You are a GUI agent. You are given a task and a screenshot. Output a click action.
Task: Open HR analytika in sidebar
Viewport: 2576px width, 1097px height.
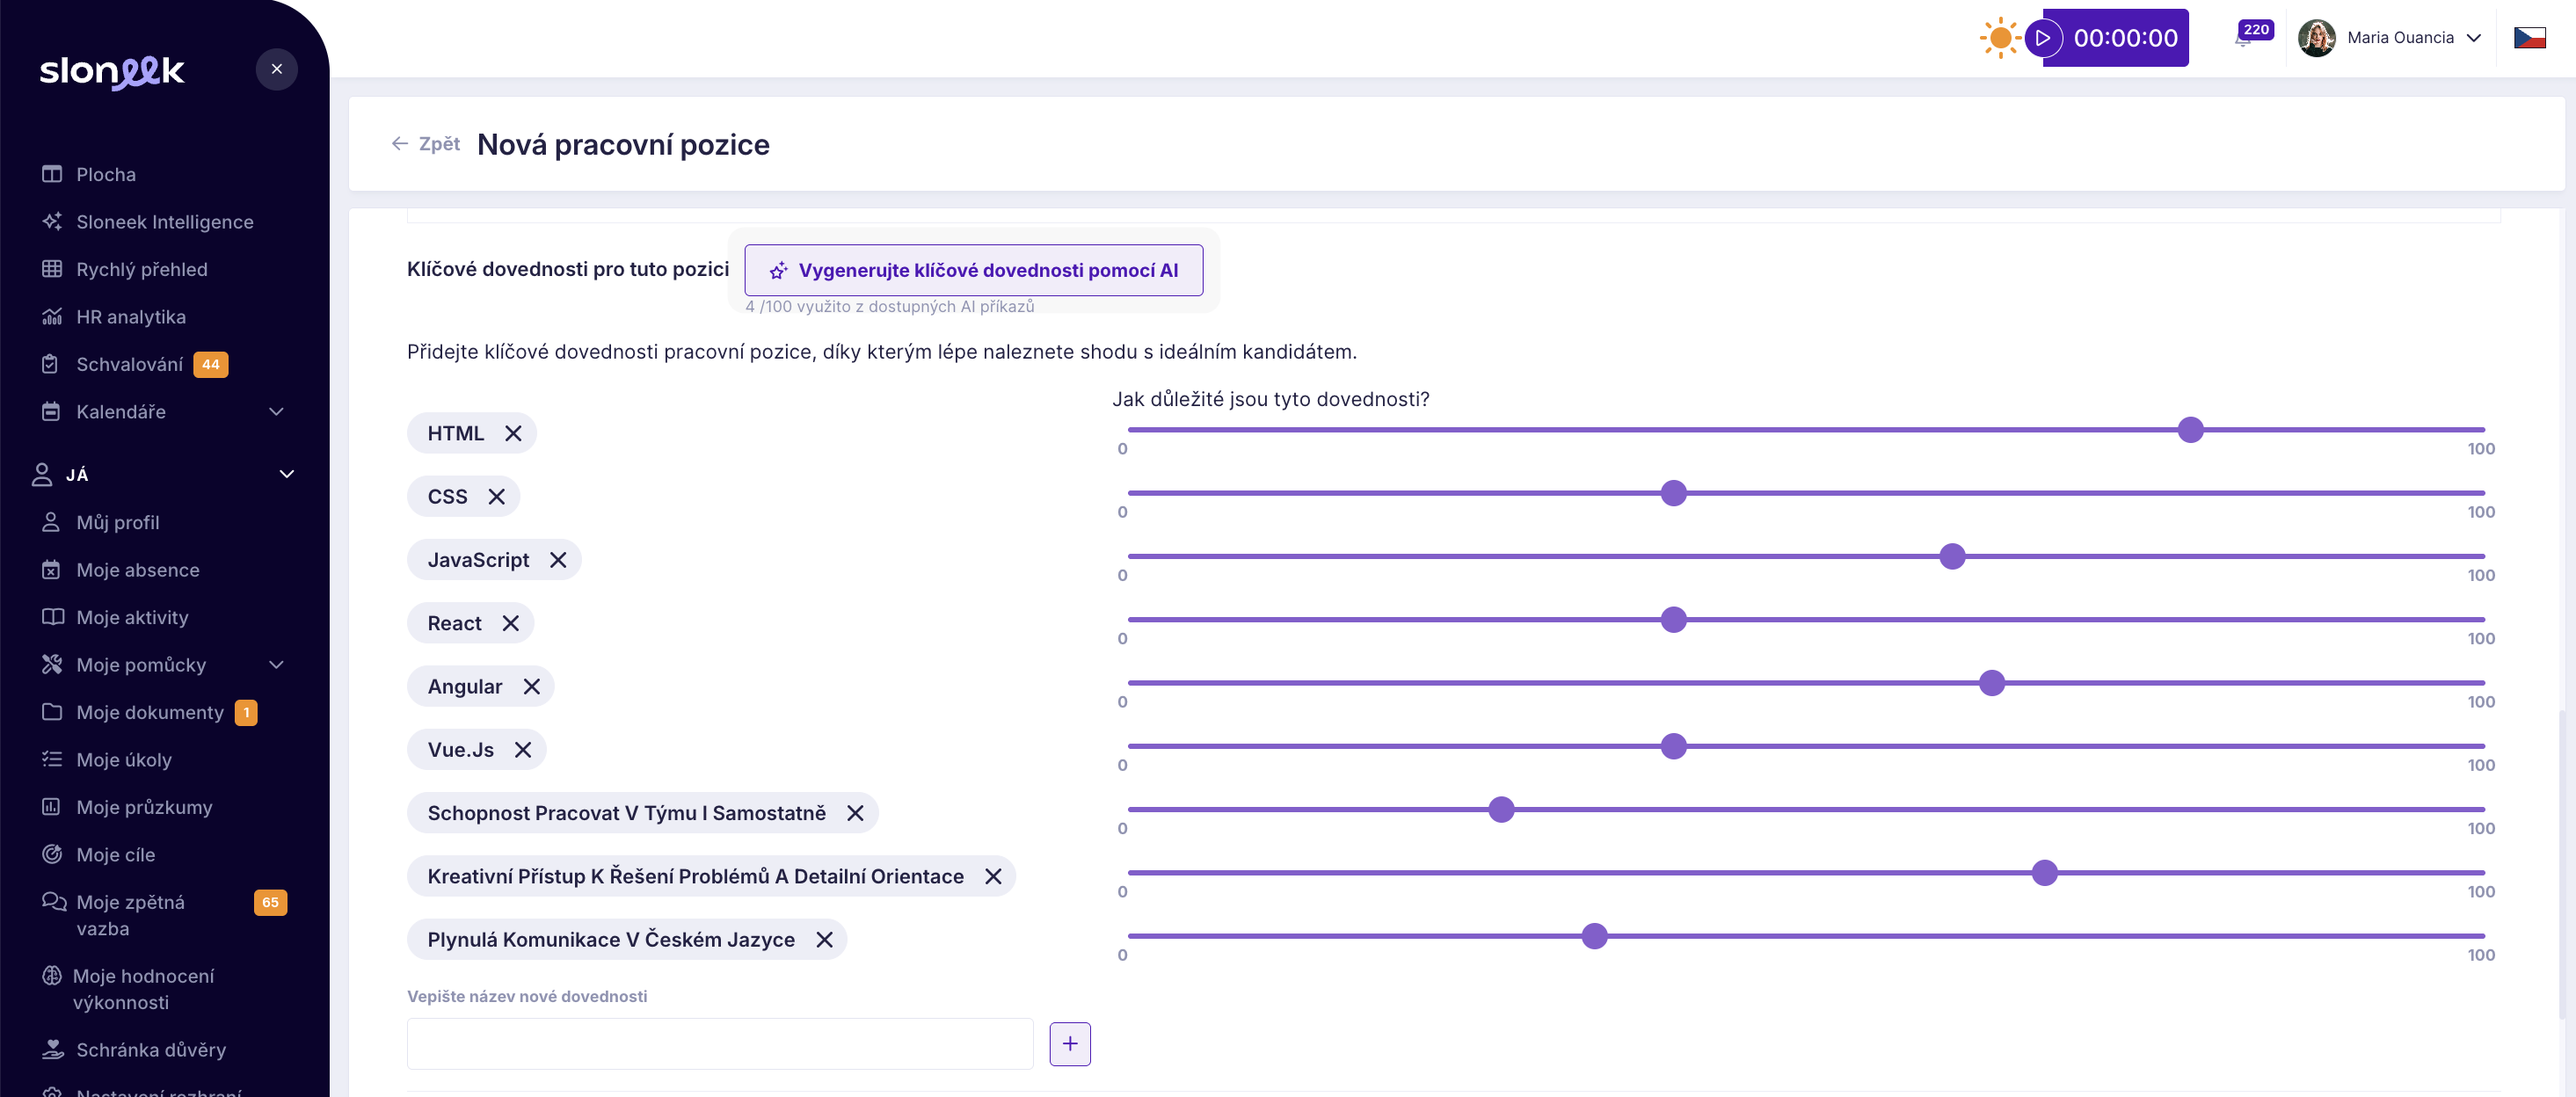[131, 317]
